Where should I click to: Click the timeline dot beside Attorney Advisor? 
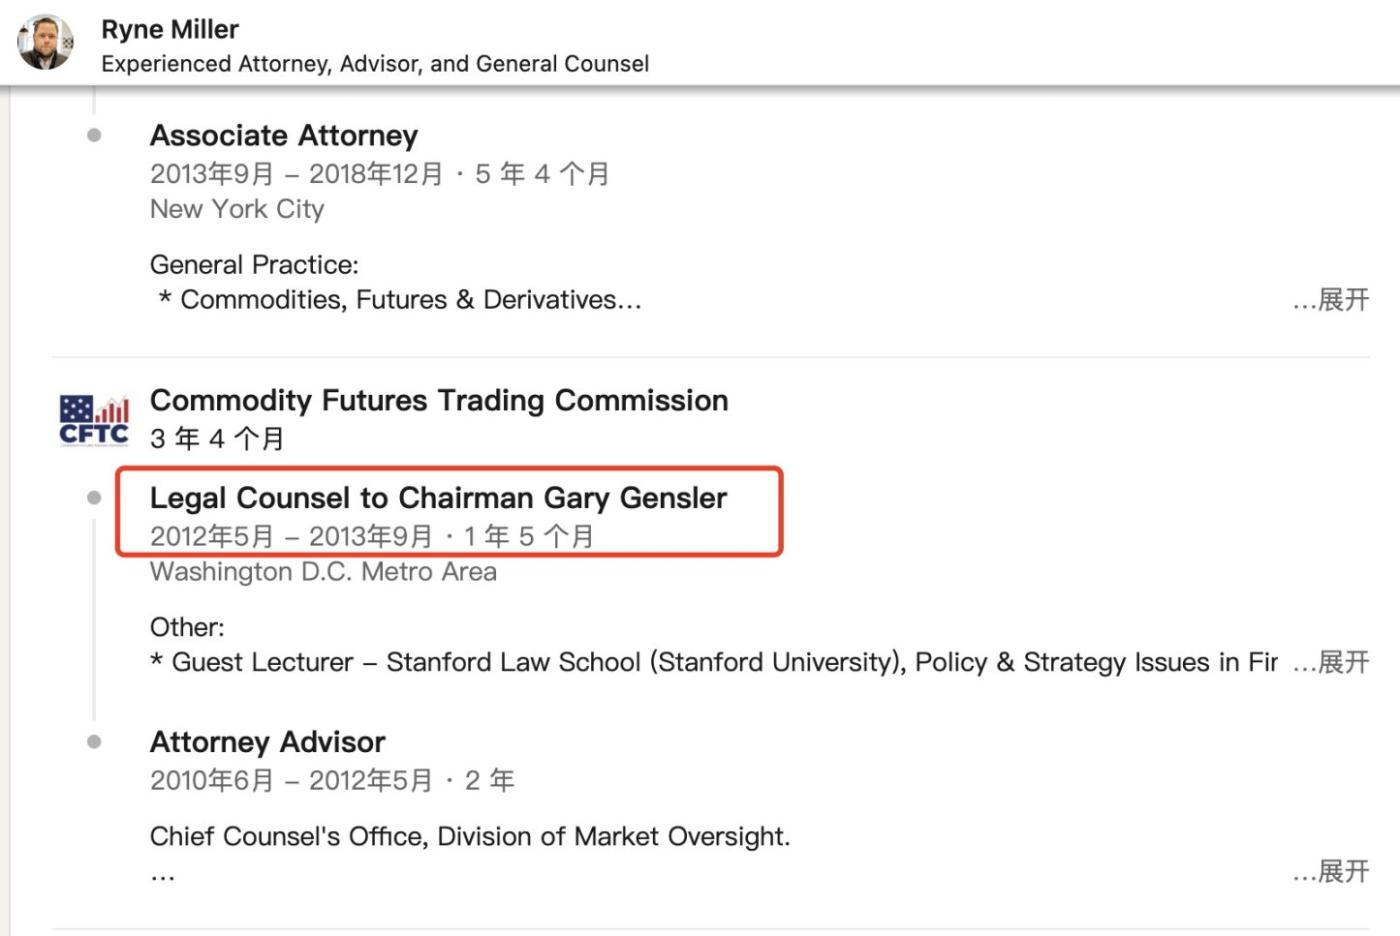pos(94,742)
